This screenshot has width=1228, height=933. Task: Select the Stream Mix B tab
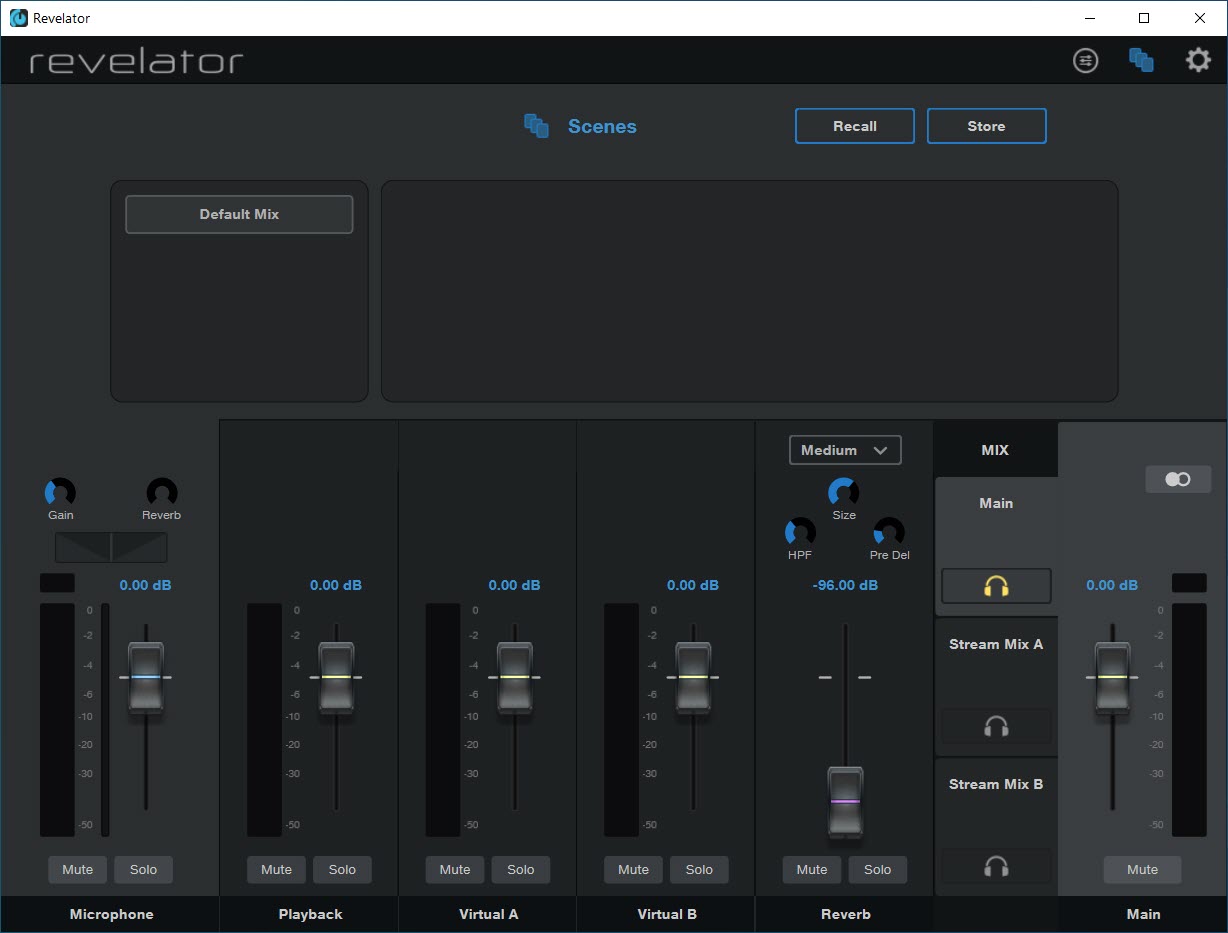tap(996, 785)
